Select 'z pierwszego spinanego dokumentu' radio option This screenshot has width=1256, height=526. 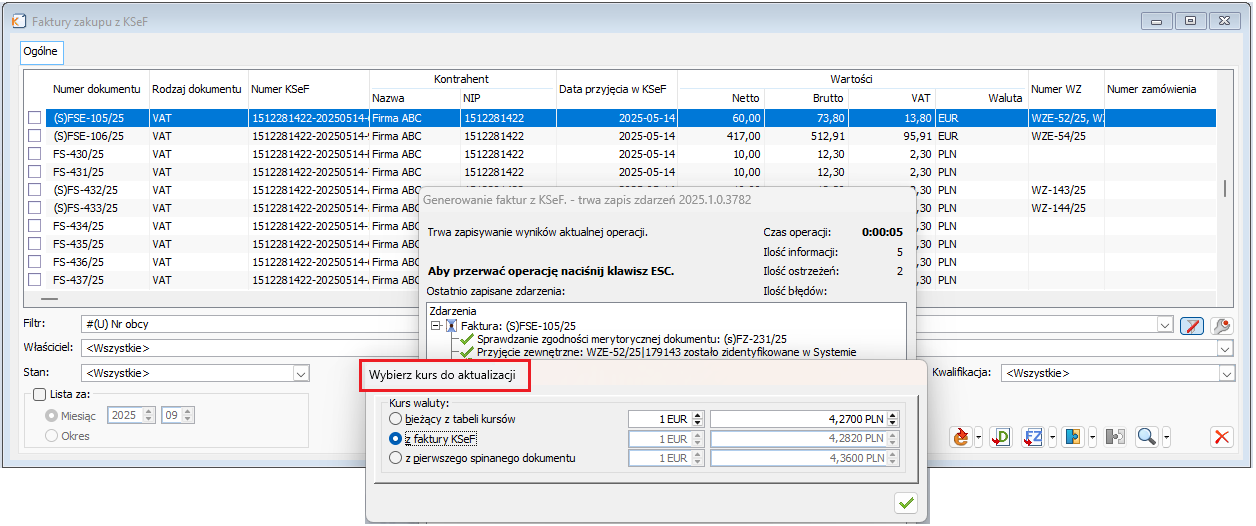coord(397,458)
